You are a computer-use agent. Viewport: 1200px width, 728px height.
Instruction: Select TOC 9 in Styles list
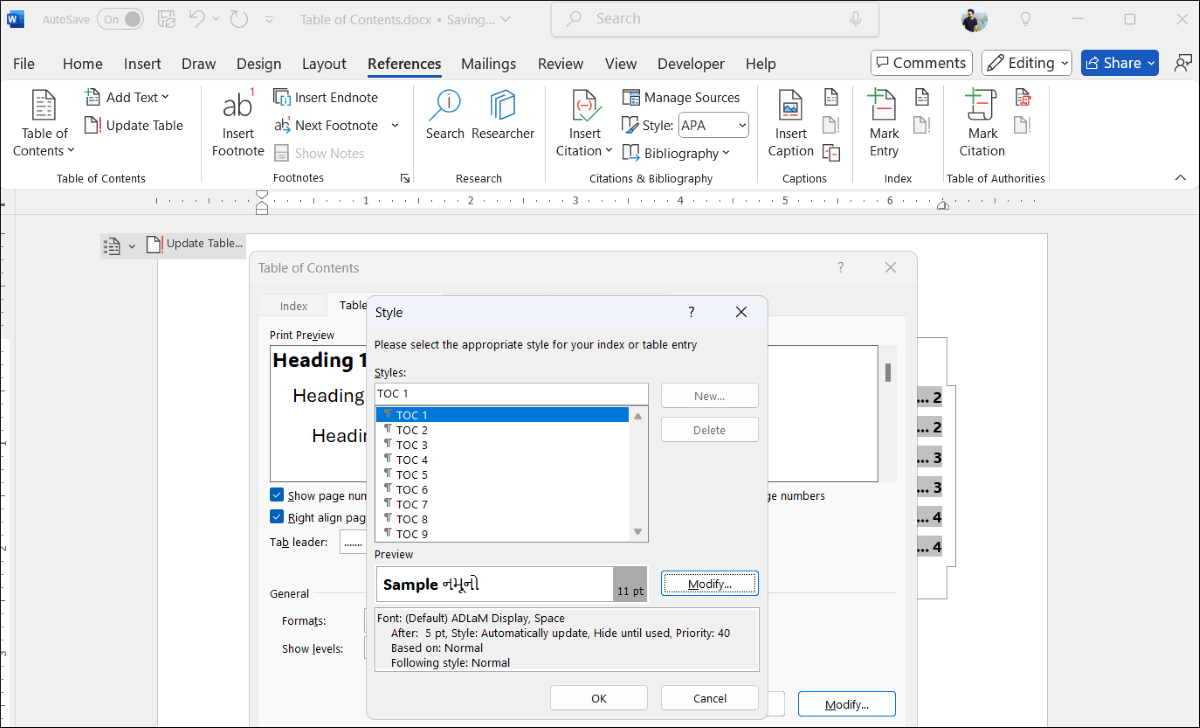coord(502,534)
